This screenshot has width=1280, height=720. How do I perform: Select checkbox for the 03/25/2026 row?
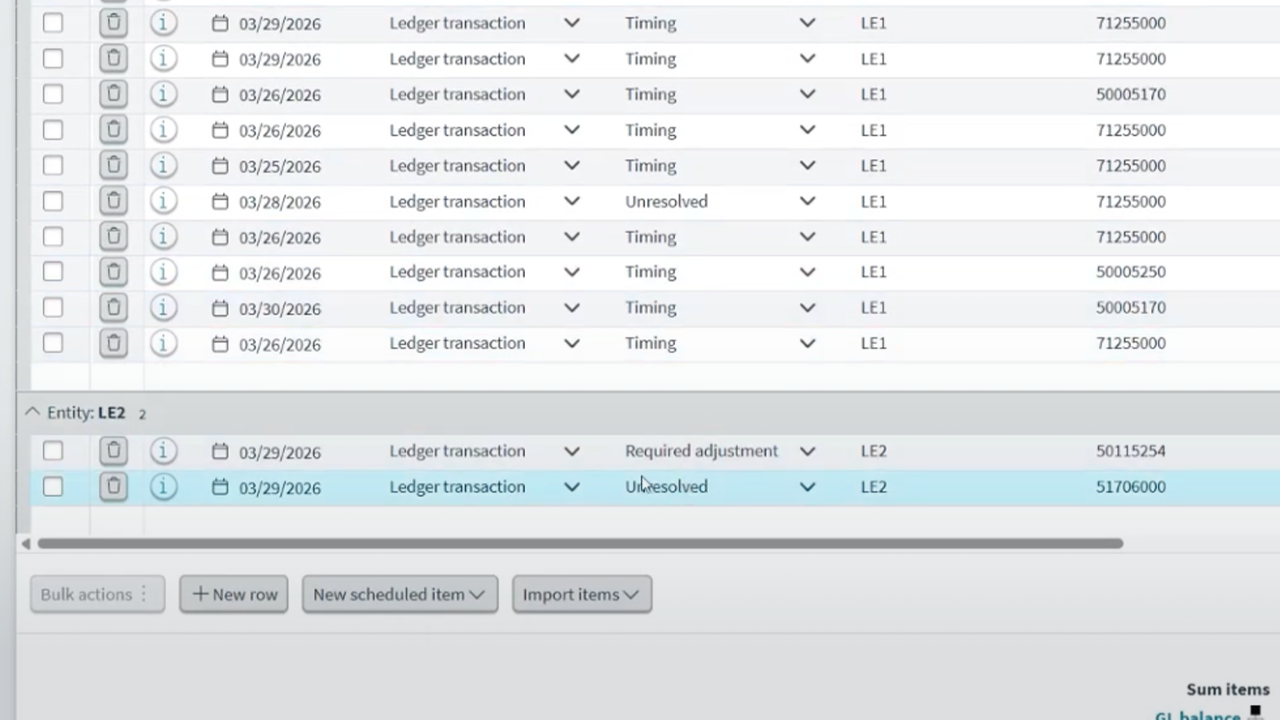pyautogui.click(x=53, y=165)
